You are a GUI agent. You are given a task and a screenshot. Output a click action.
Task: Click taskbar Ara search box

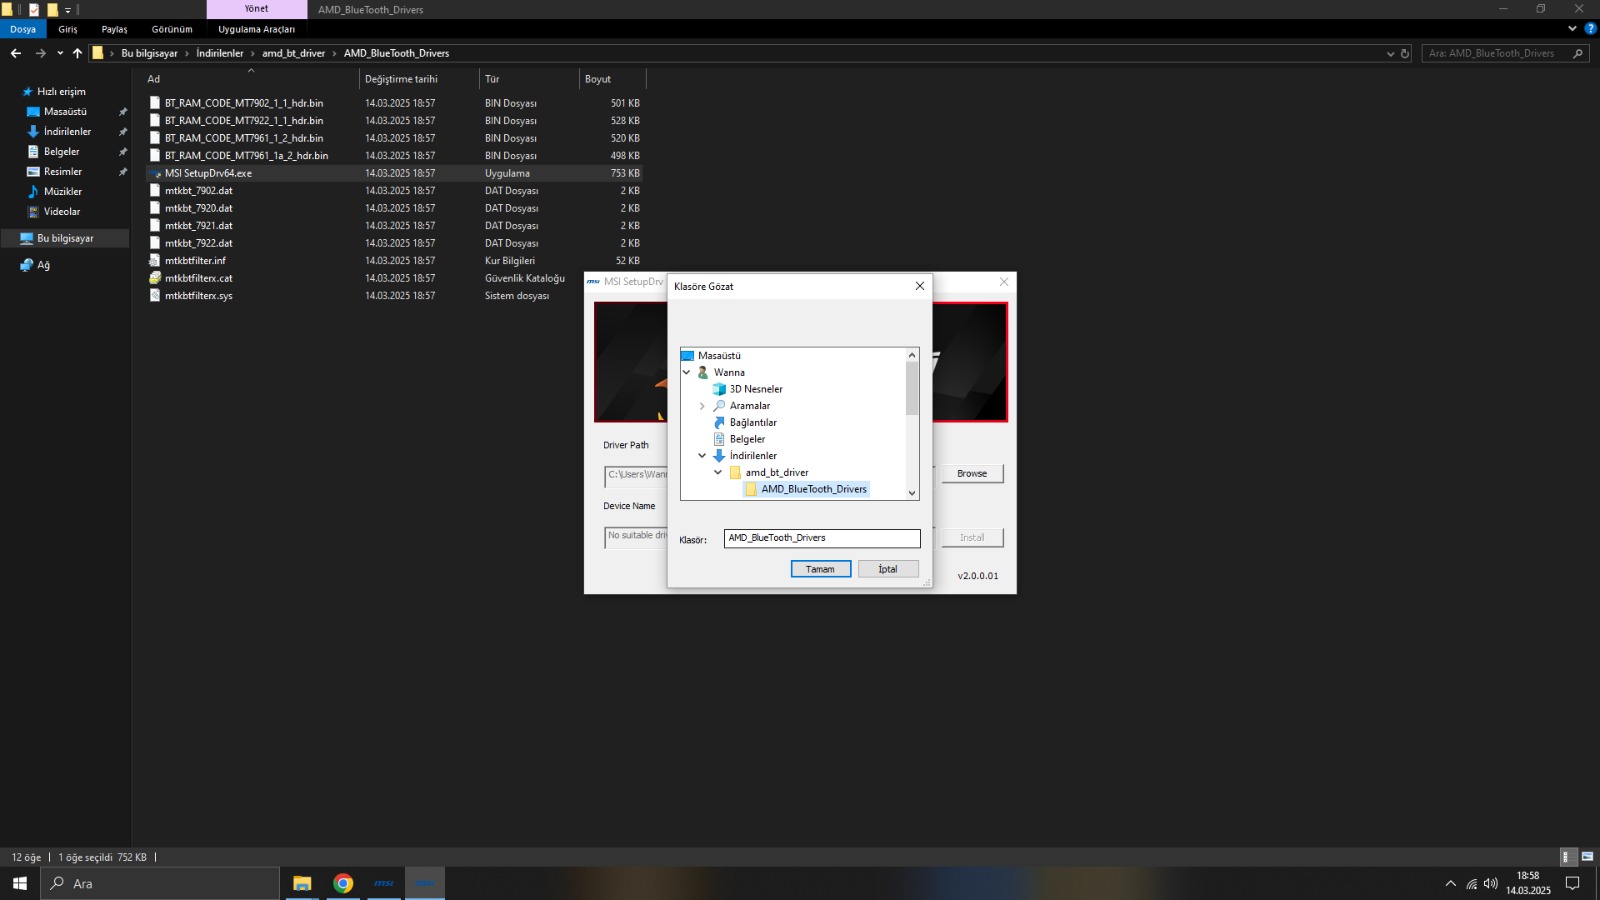click(160, 883)
